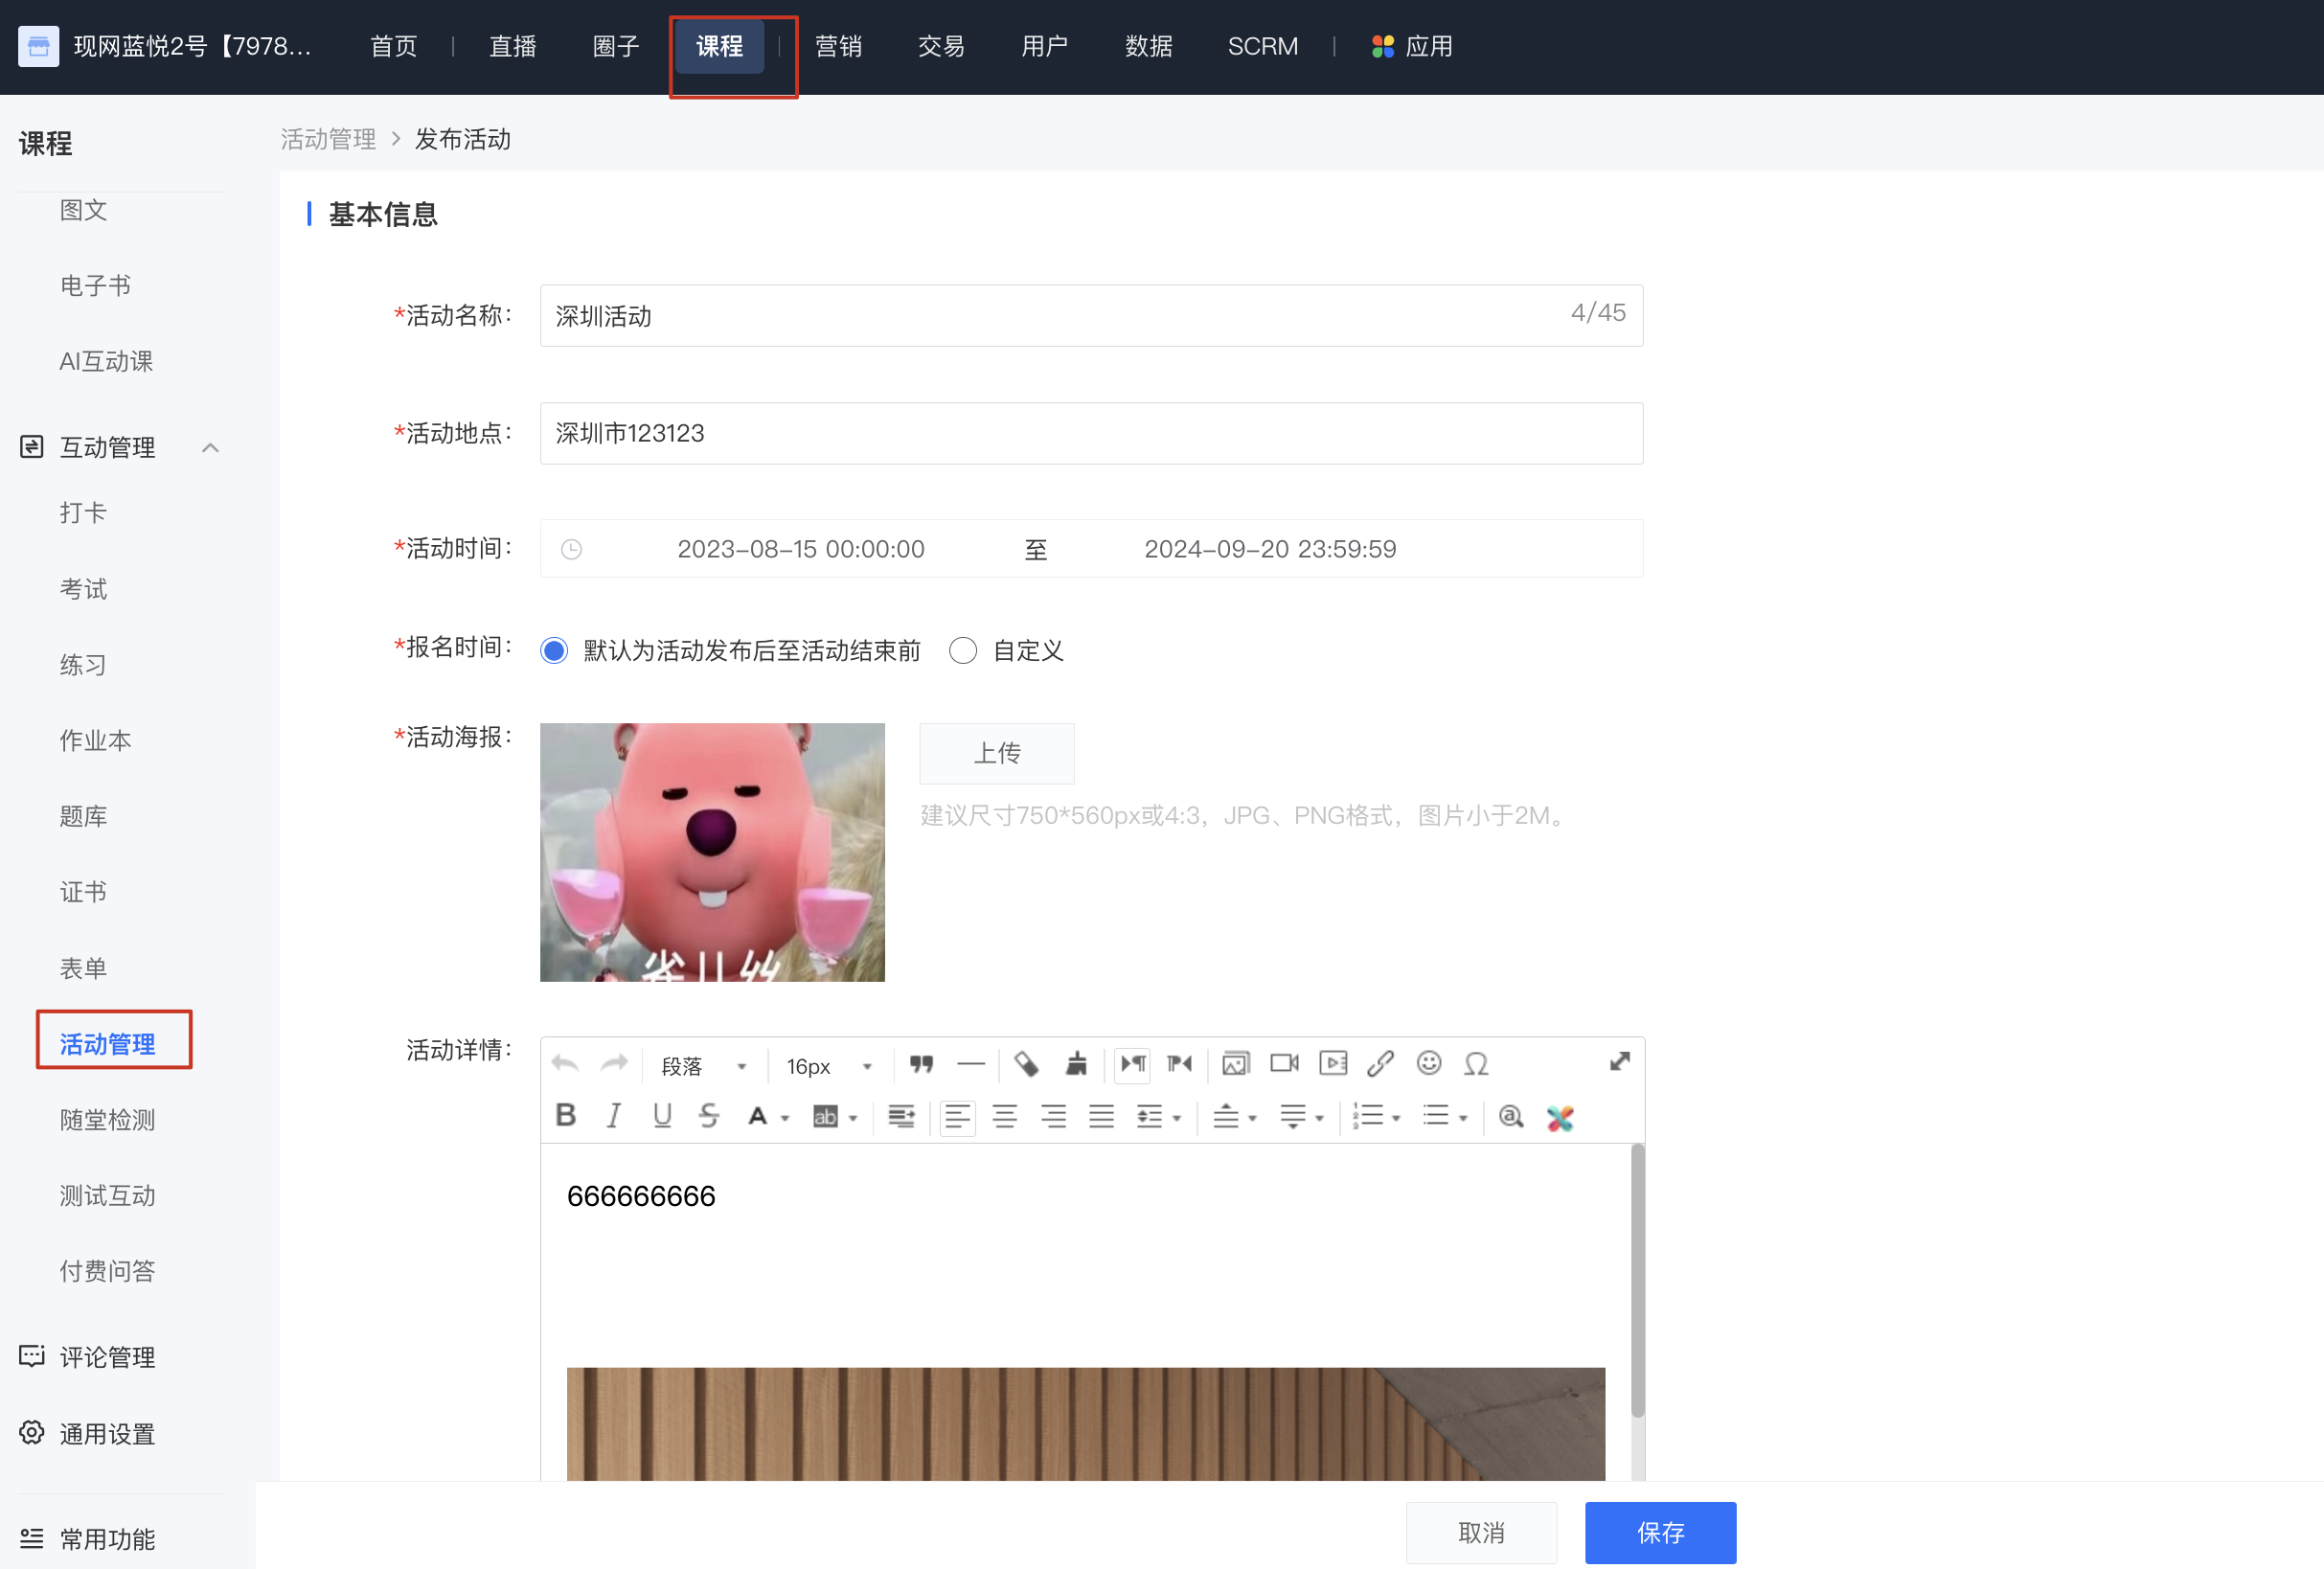Choose the 自定义 registration time option
Screen dimensions: 2324x1569
tap(963, 651)
